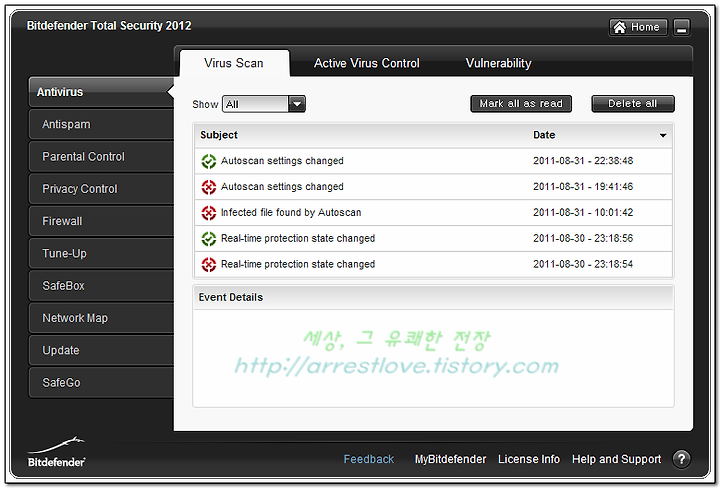Viewport: 720px width, 488px height.
Task: Open Help and Support
Action: tap(616, 459)
